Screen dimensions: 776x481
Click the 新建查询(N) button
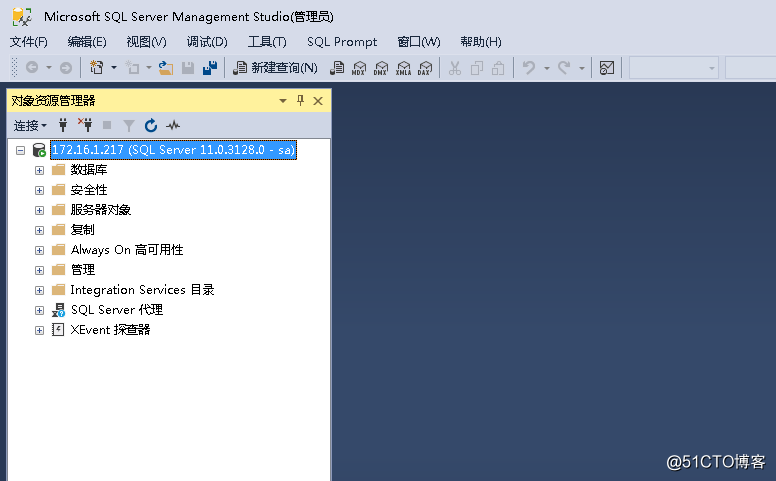(x=275, y=67)
